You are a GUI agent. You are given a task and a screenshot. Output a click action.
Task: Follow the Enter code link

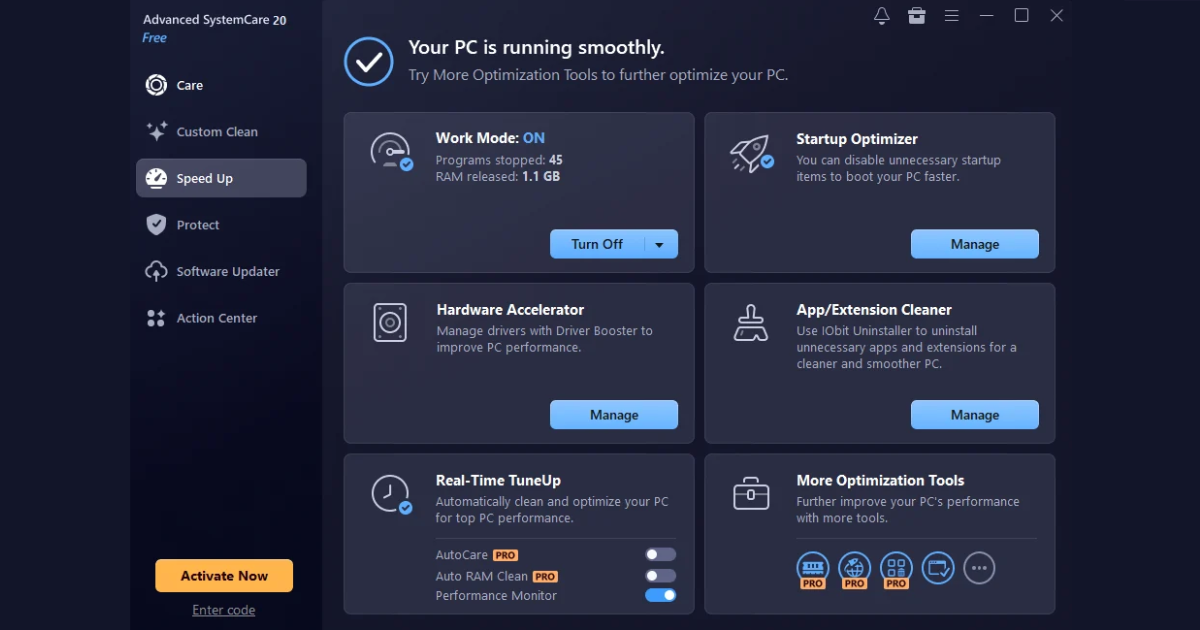tap(224, 610)
